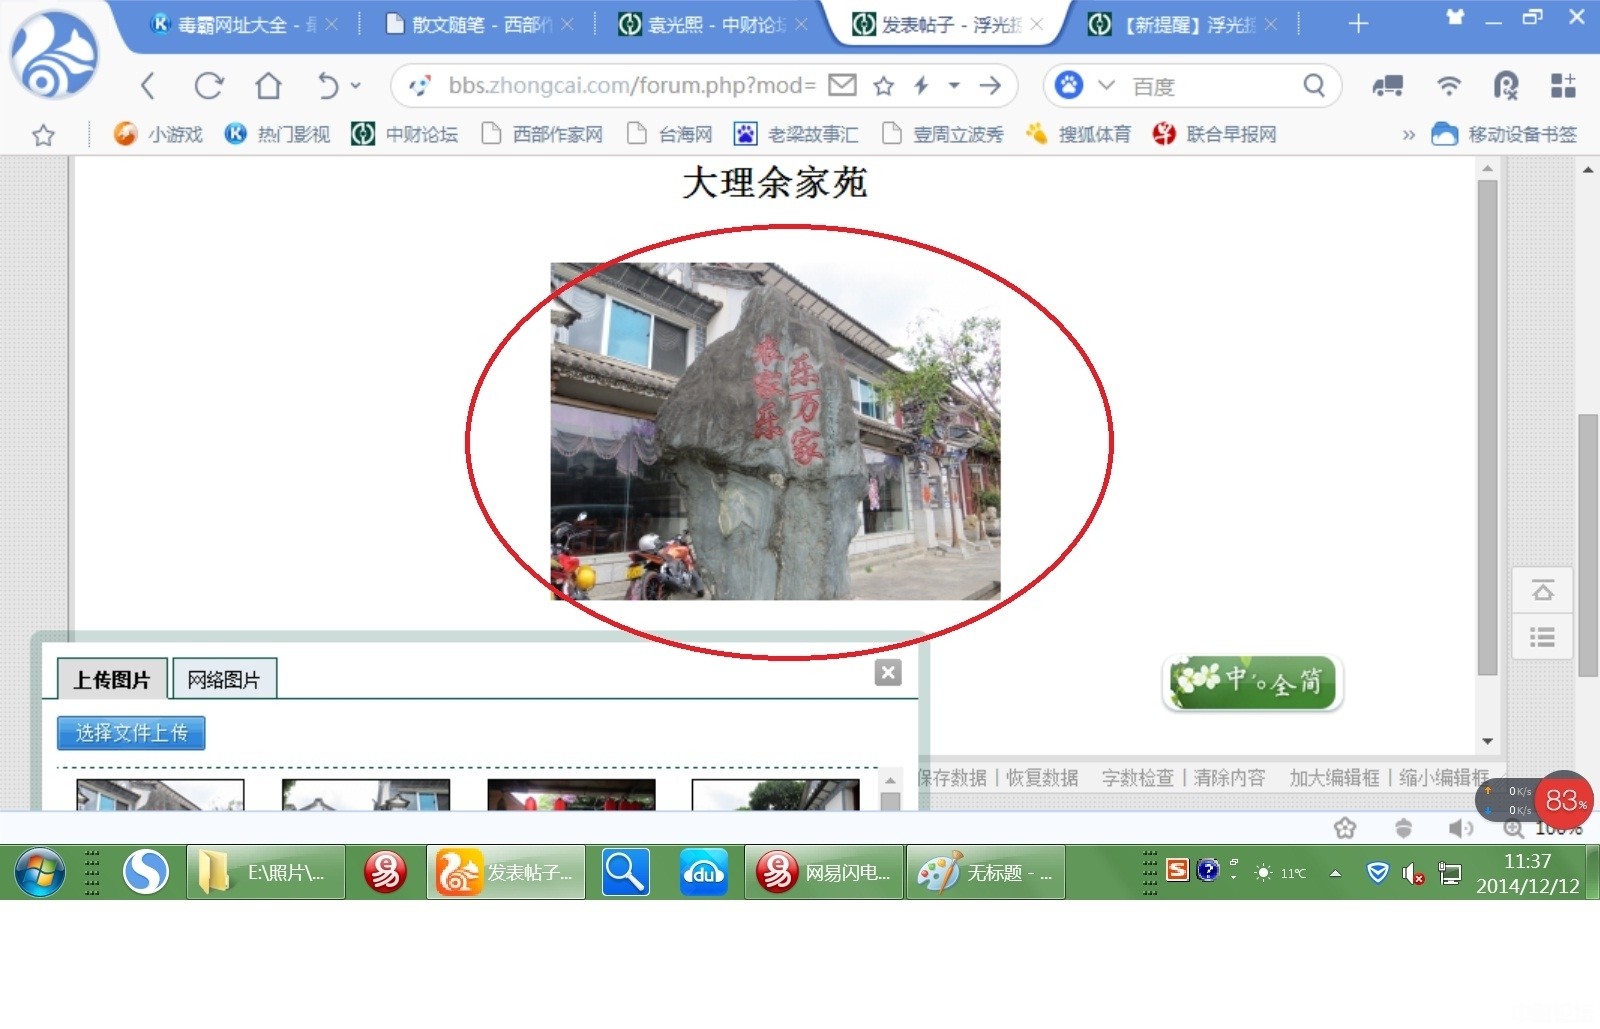Click the search magnifier icon

point(1314,86)
